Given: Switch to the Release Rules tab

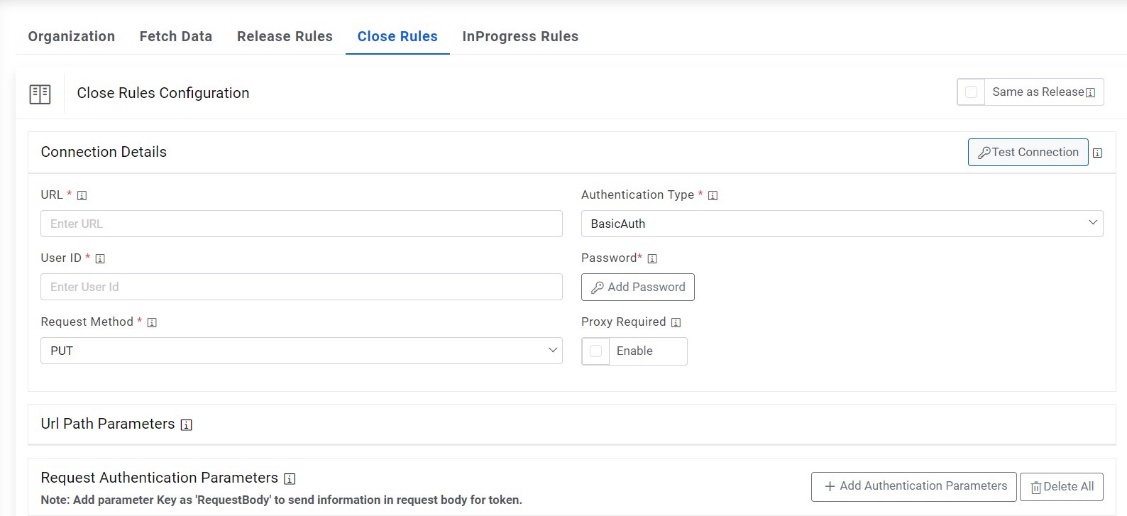Looking at the screenshot, I should coord(285,36).
